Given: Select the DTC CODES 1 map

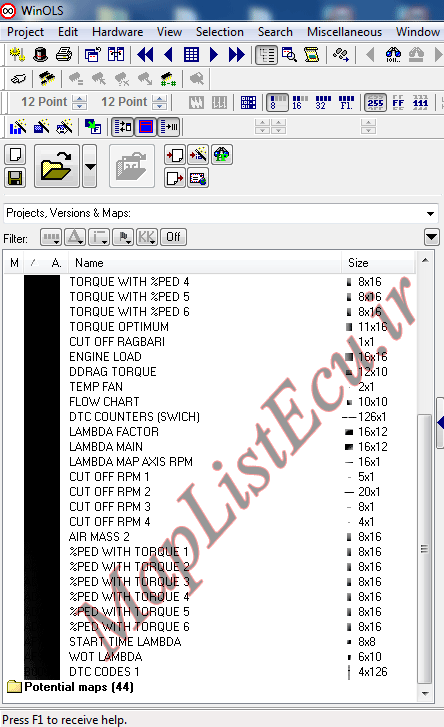Looking at the screenshot, I should coord(104,672).
